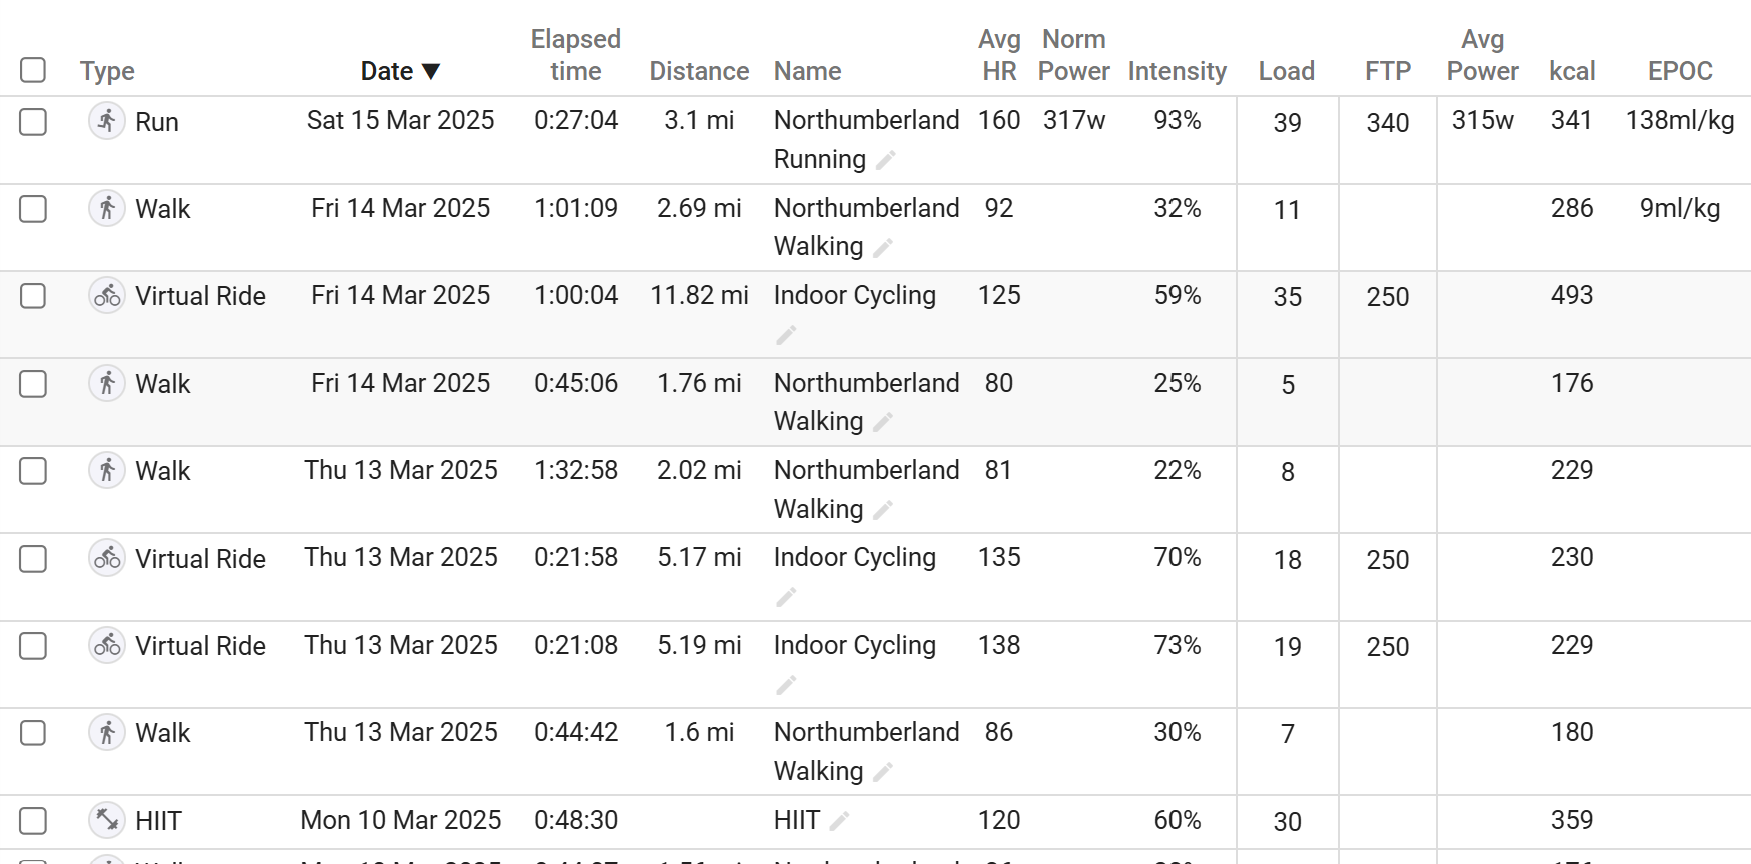Screen dimensions: 1751x864
Task: Click the Run activity icon for Sat 15 Mar
Action: (107, 121)
